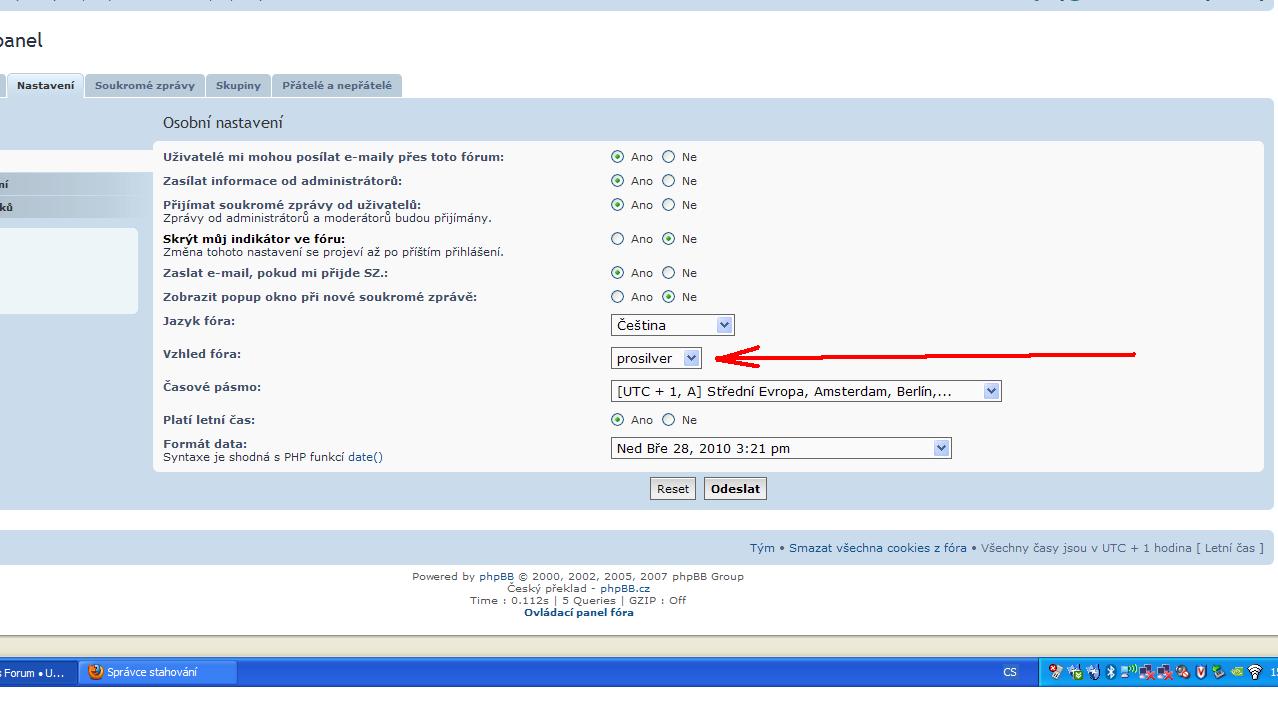
Task: Click the NVIDIA tray icon
Action: (x=1238, y=672)
